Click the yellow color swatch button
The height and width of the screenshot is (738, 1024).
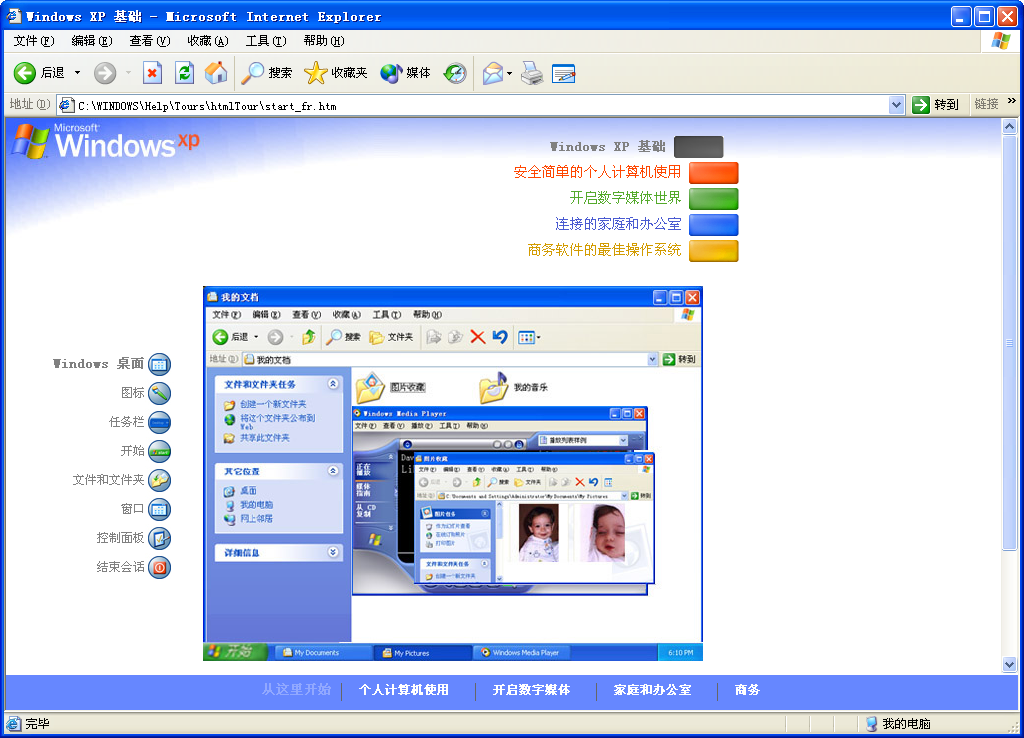714,251
